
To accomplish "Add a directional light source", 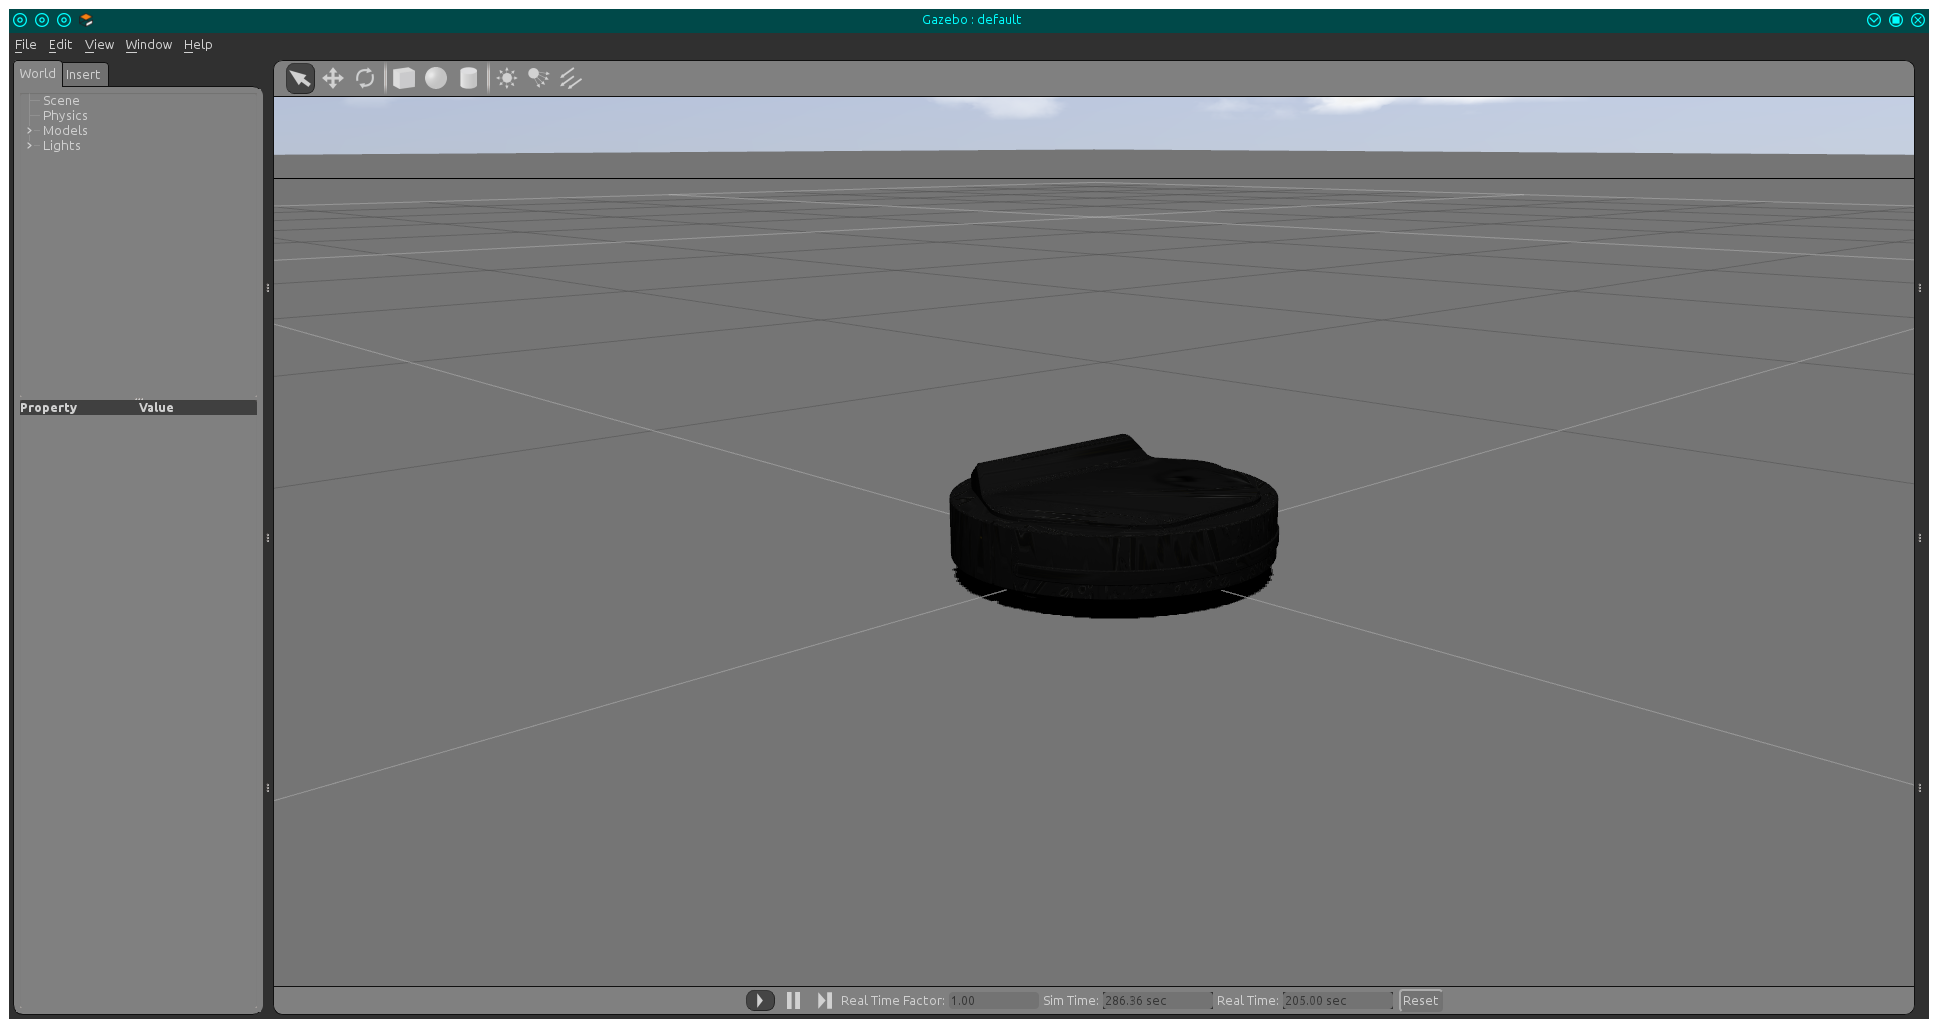I will click(x=571, y=78).
